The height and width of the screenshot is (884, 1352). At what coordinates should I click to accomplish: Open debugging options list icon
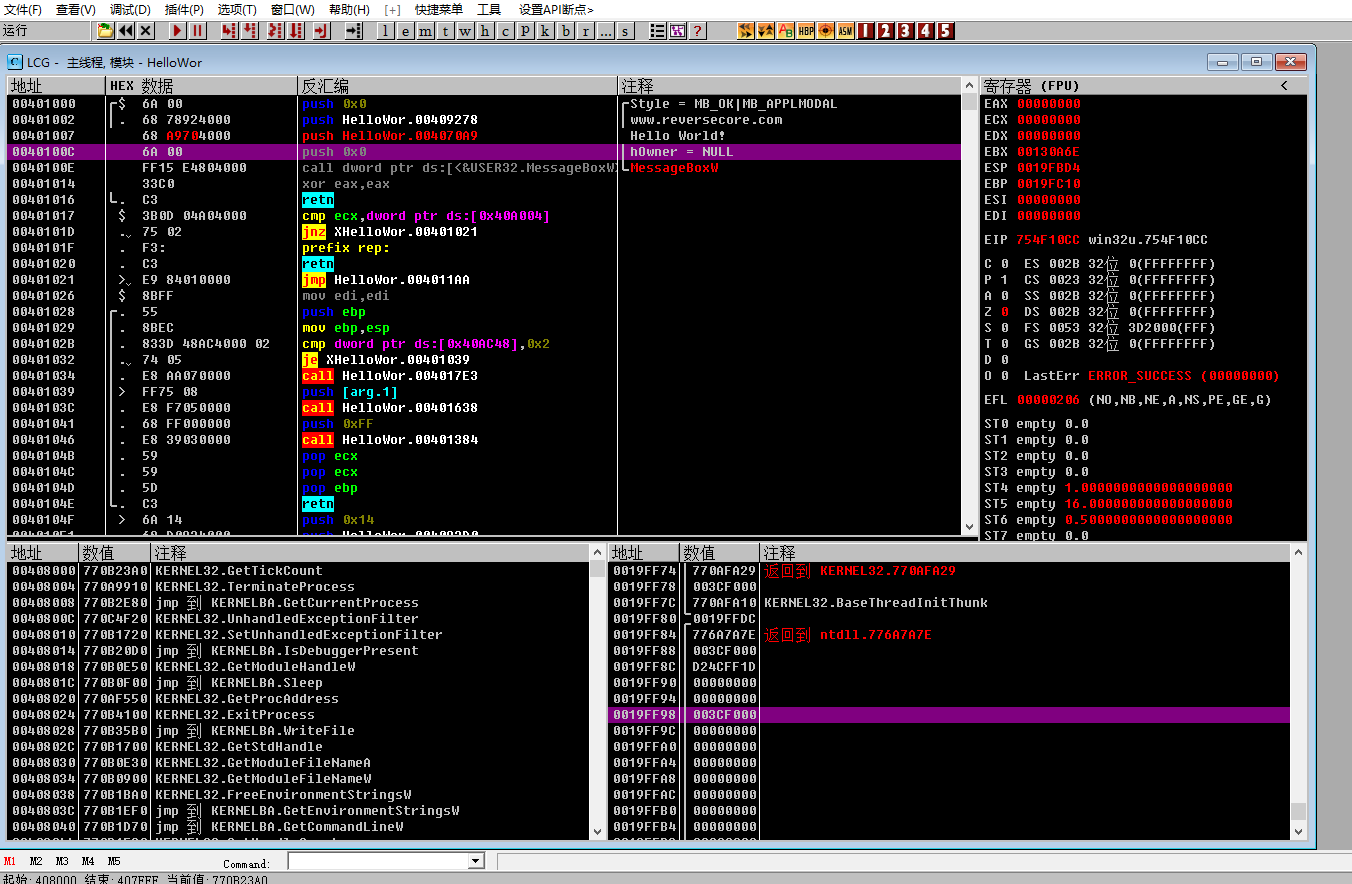tap(657, 31)
